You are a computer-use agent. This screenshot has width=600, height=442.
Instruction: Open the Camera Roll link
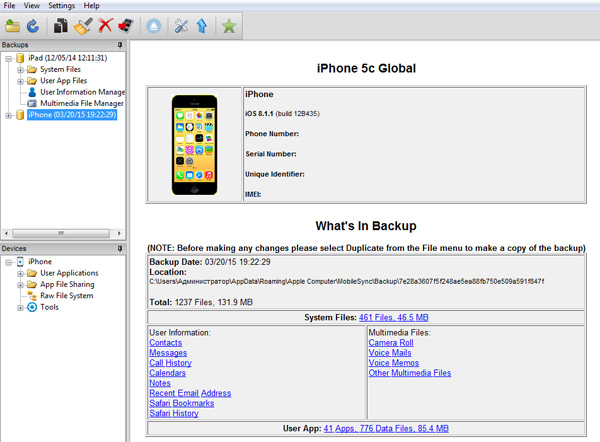(x=391, y=343)
